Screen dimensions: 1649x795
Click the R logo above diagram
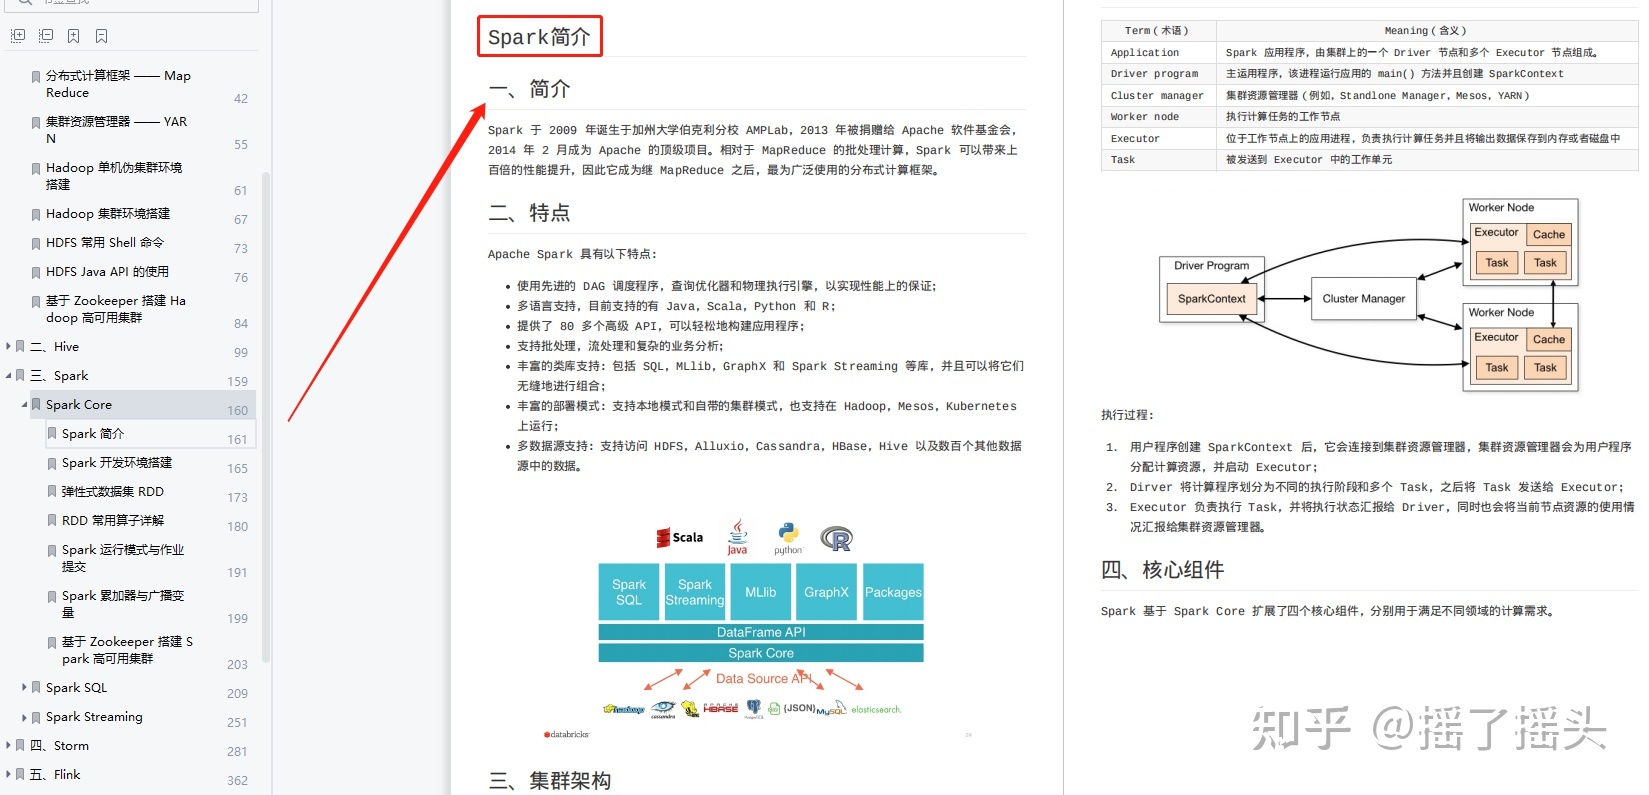pyautogui.click(x=836, y=539)
